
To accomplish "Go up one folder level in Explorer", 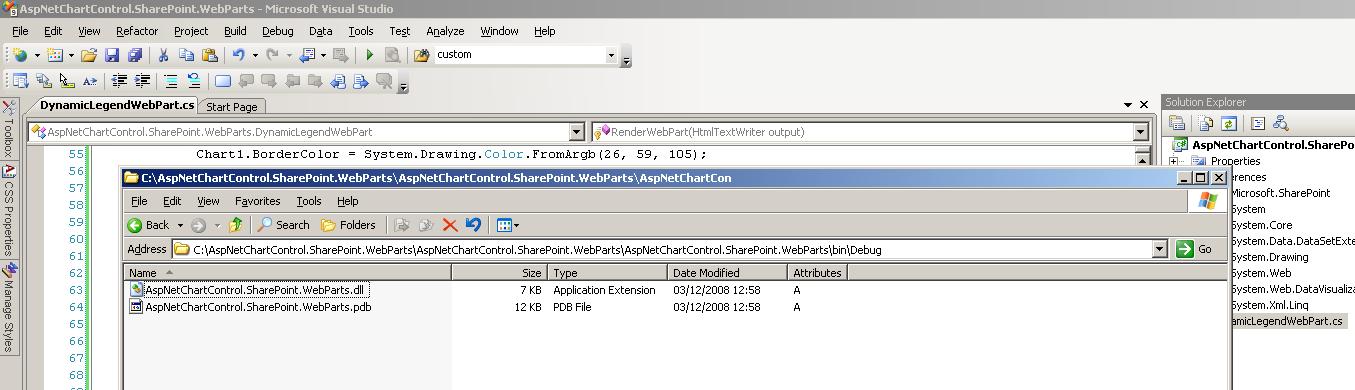I will coord(236,225).
